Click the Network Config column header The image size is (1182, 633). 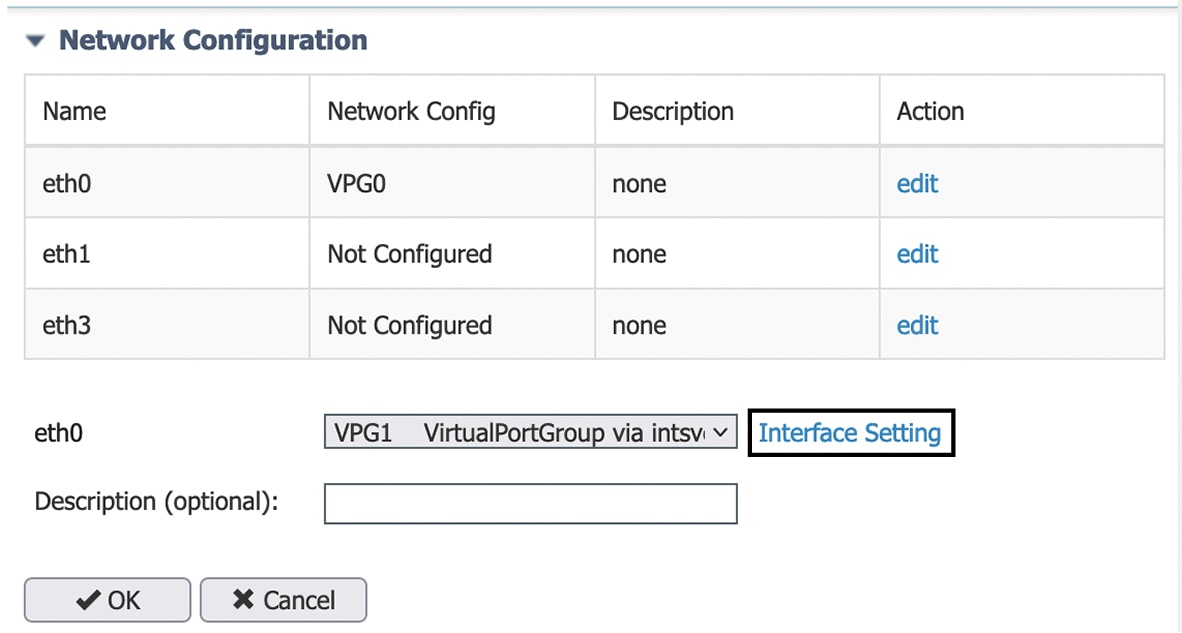(x=411, y=111)
